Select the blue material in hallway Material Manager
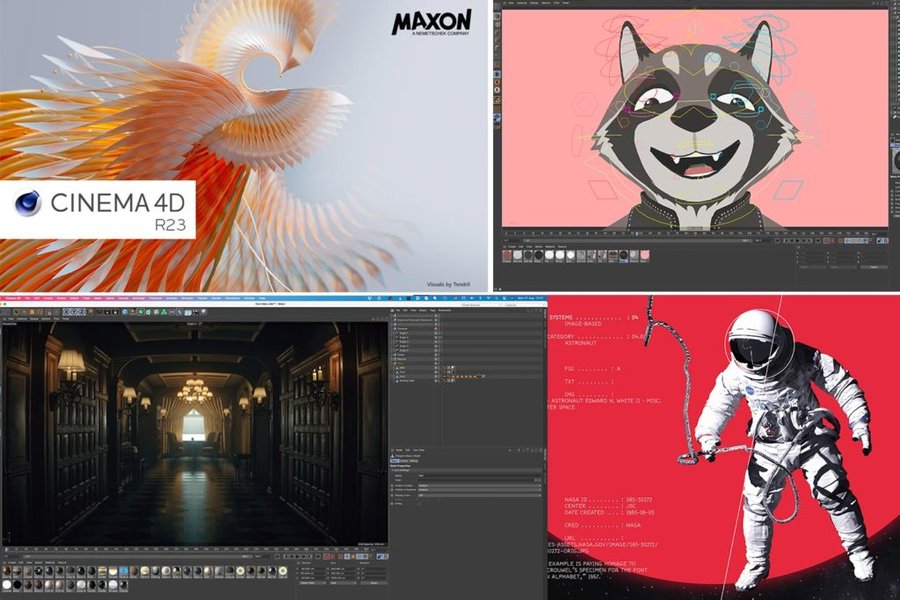The width and height of the screenshot is (900, 600). coord(123,571)
